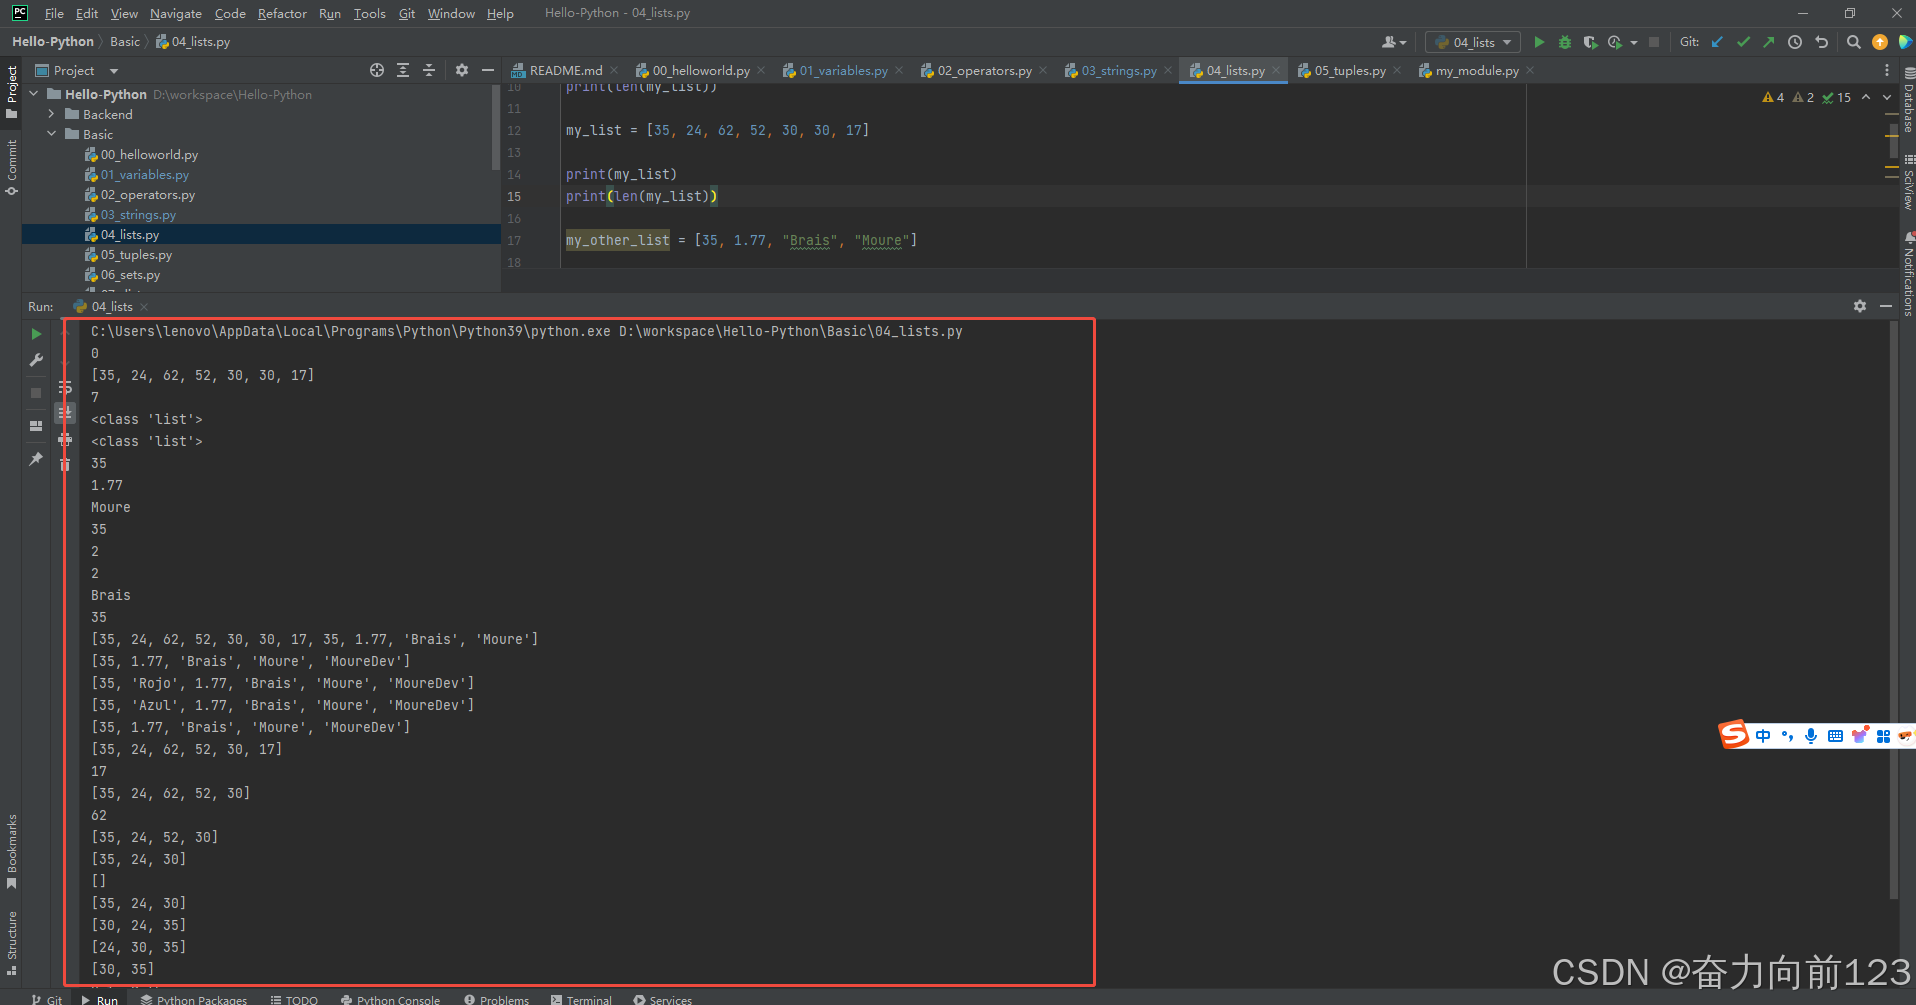Commit changes with Git checkmark icon
The width and height of the screenshot is (1916, 1005).
[x=1743, y=42]
